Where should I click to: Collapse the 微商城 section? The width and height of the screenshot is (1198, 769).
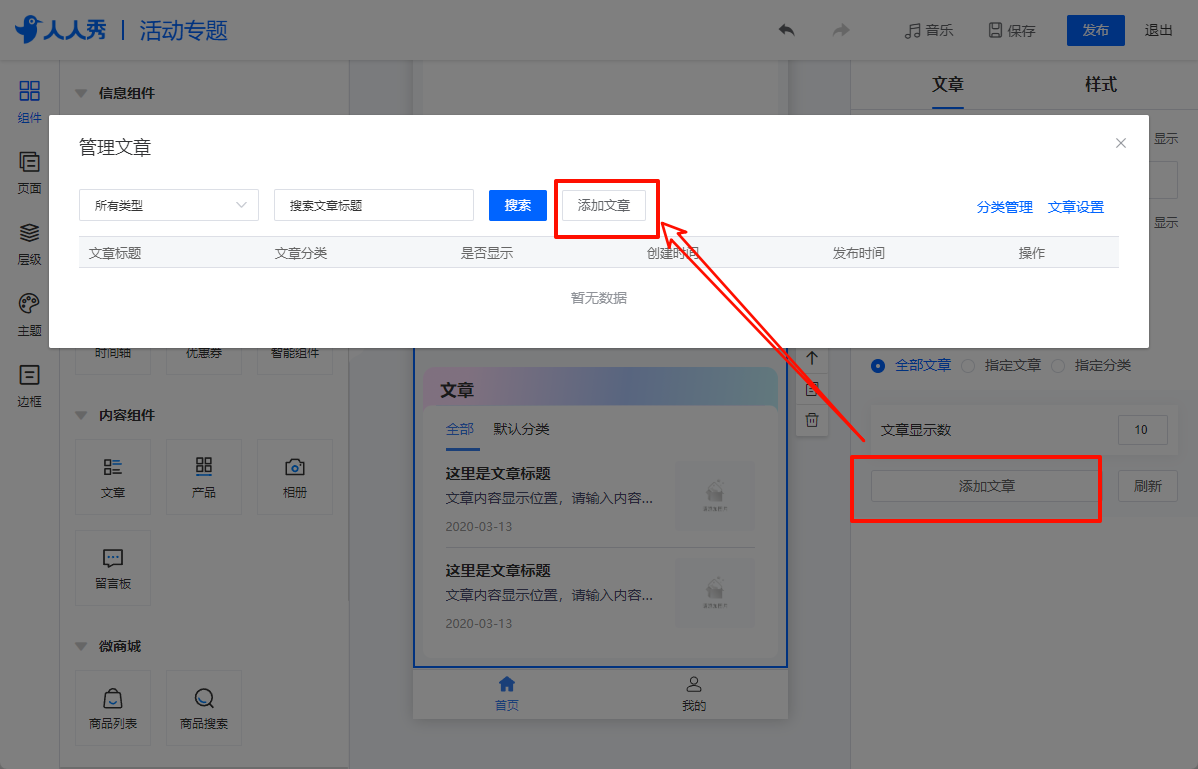coord(81,647)
